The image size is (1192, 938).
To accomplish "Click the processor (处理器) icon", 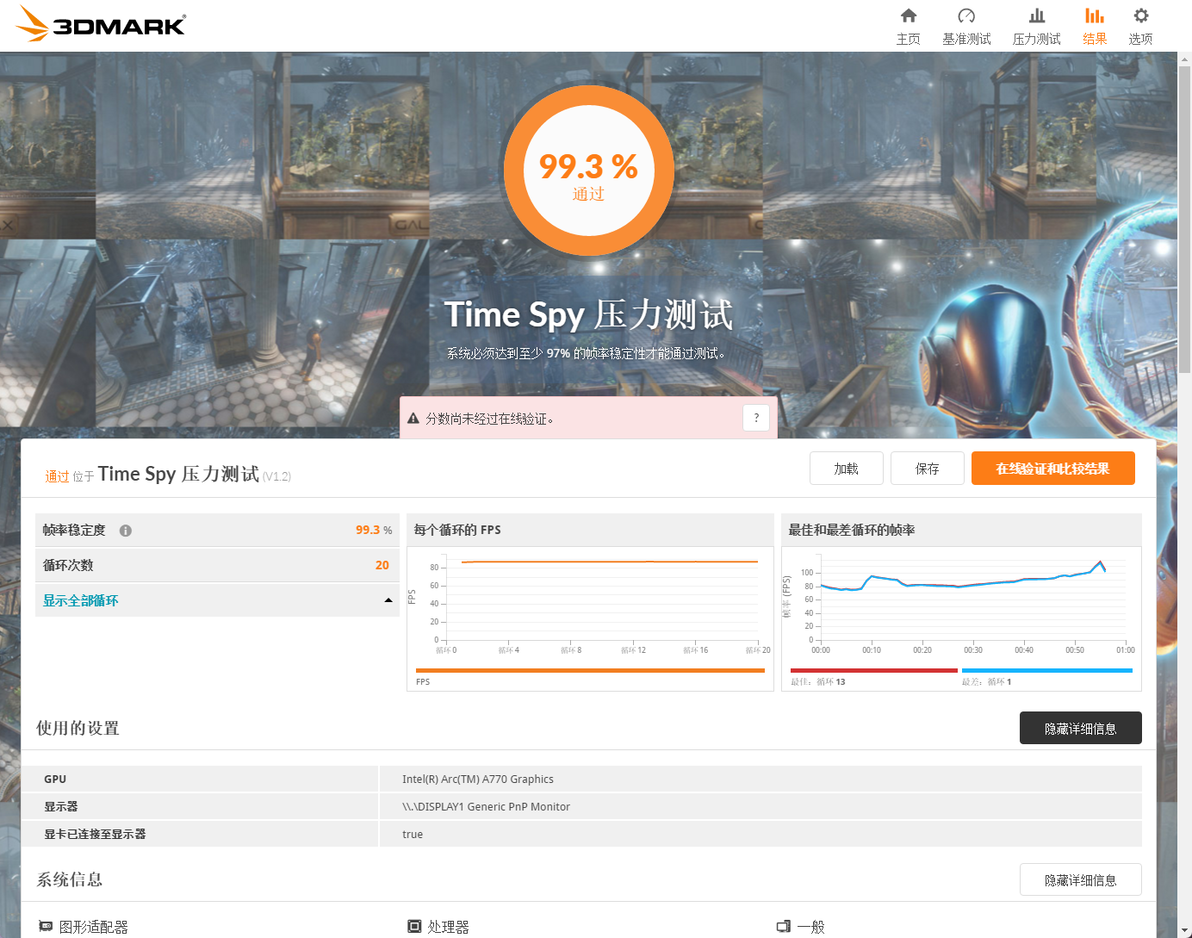I will (414, 926).
